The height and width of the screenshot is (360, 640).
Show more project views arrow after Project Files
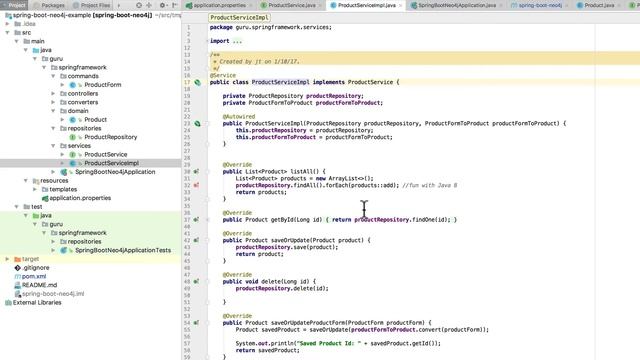[119, 5]
